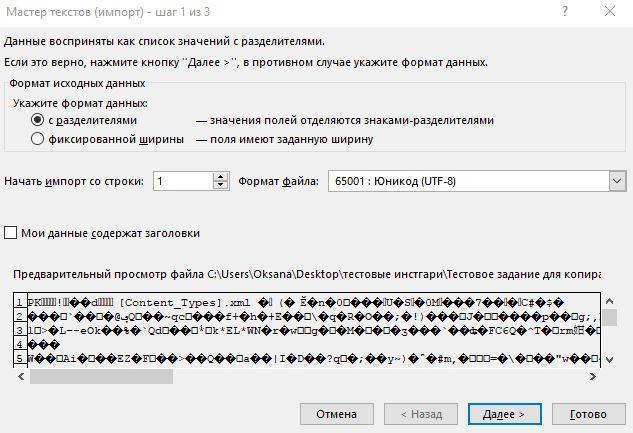Select the "с разделителями" radio button
Screen dimensions: 633x433
[x=38, y=120]
